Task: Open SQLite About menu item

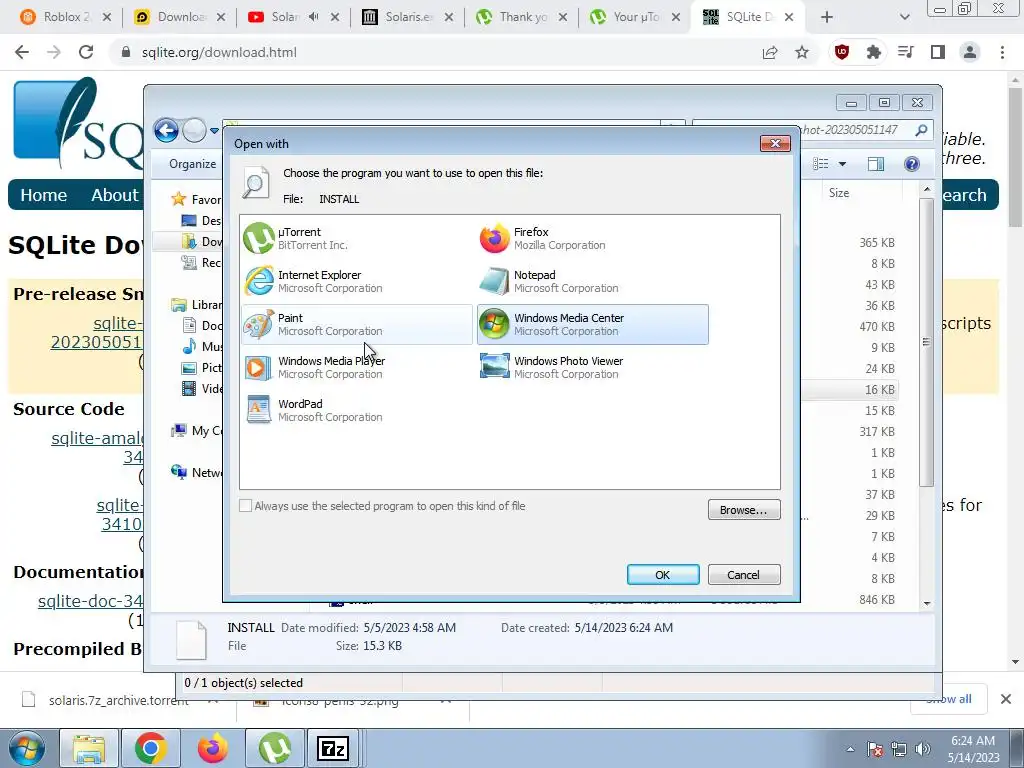Action: [115, 195]
